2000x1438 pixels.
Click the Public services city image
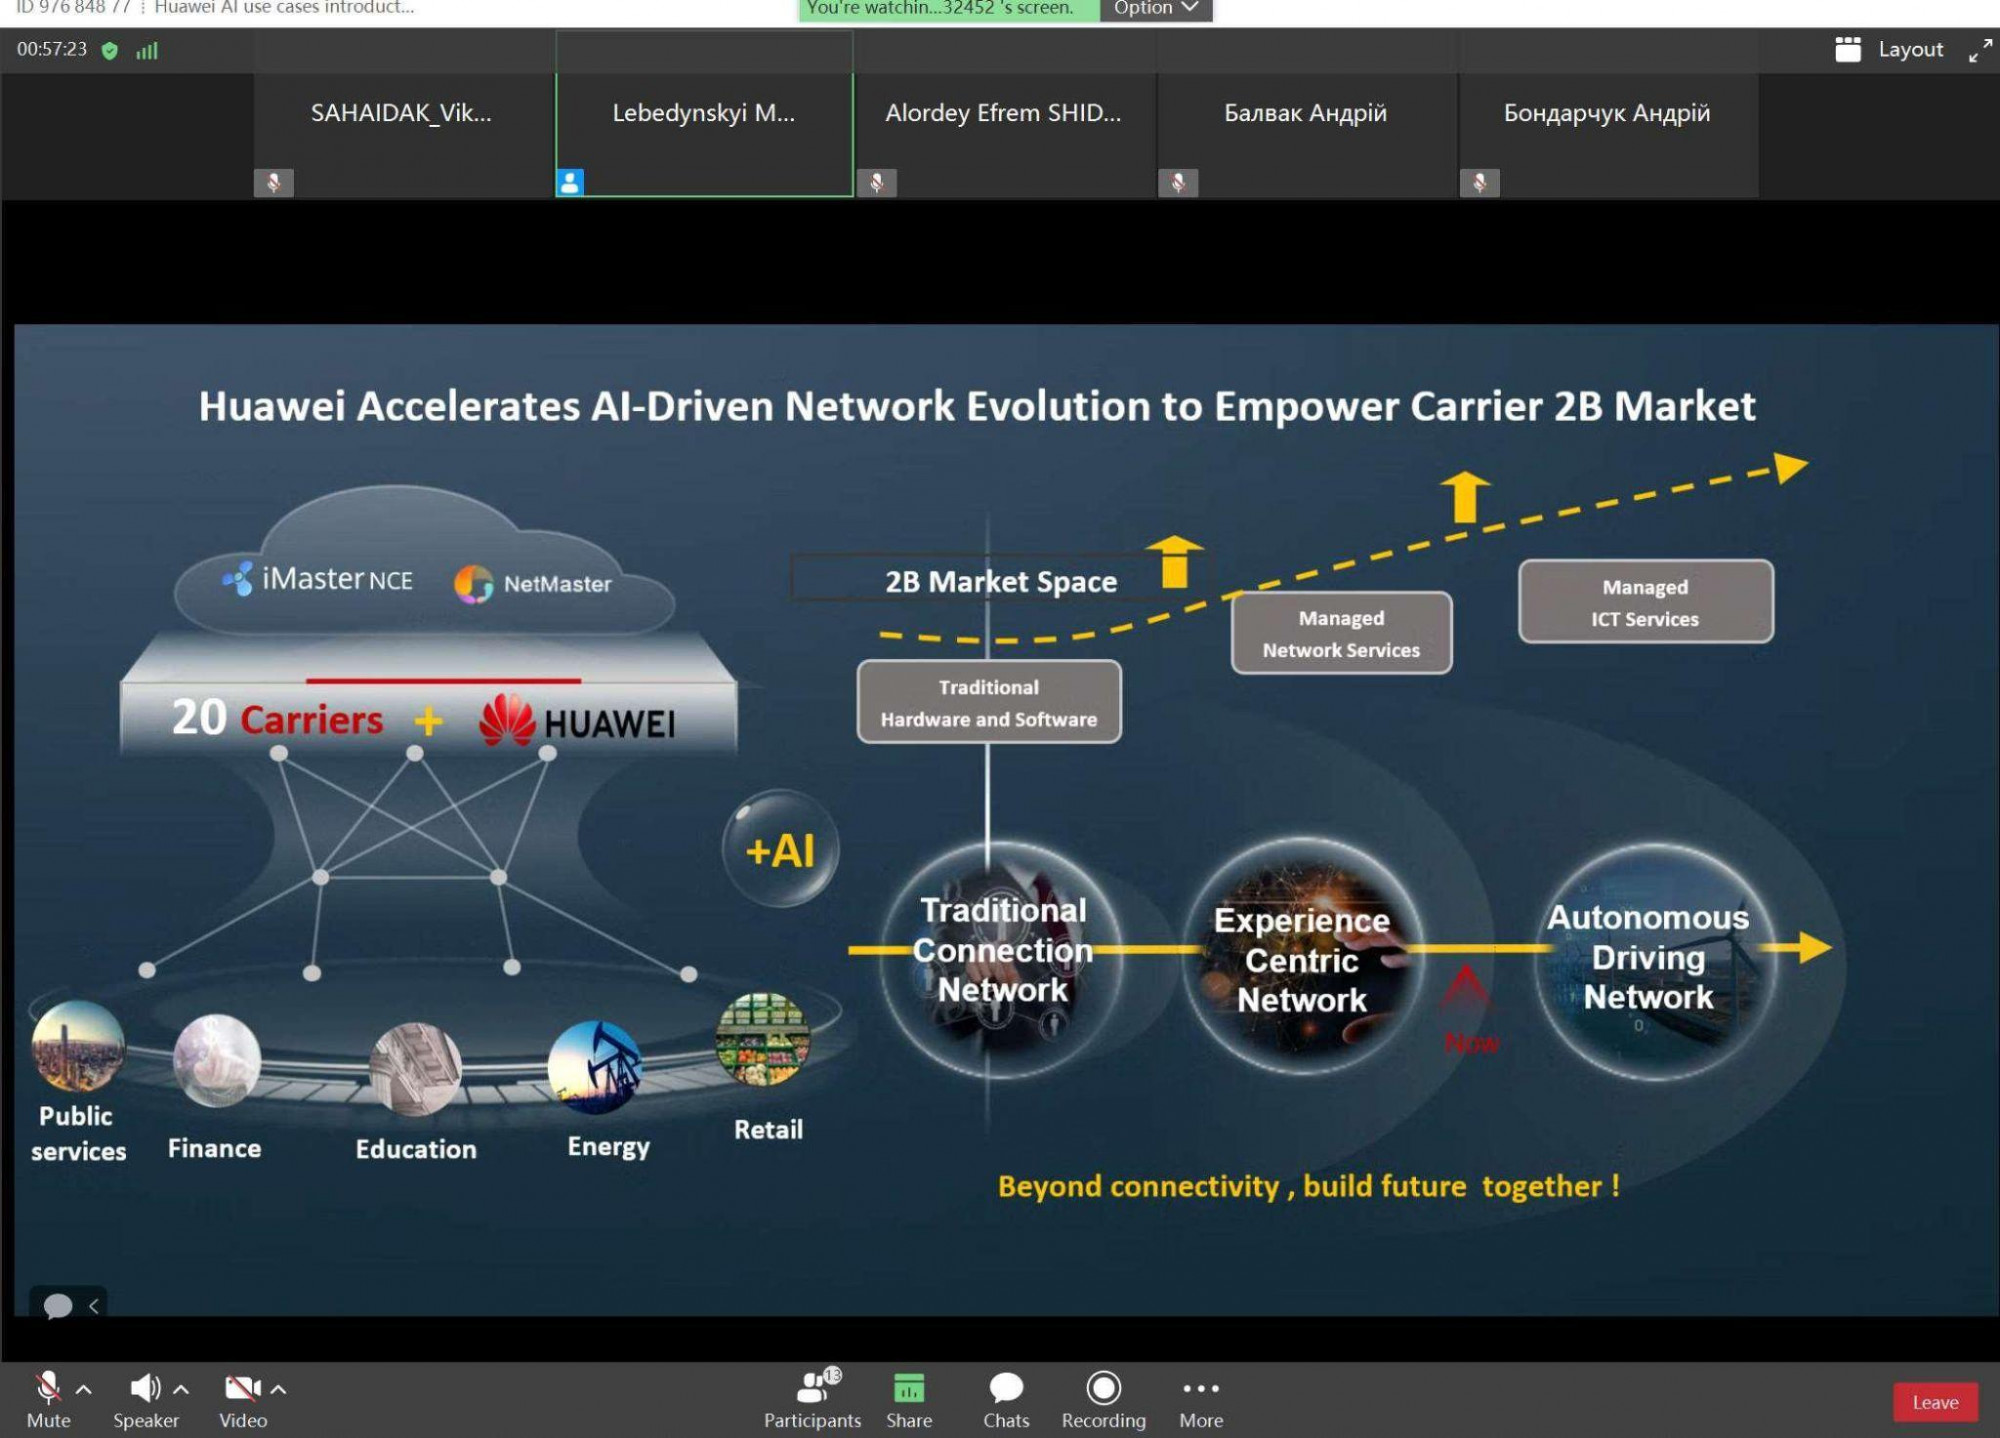77,1046
